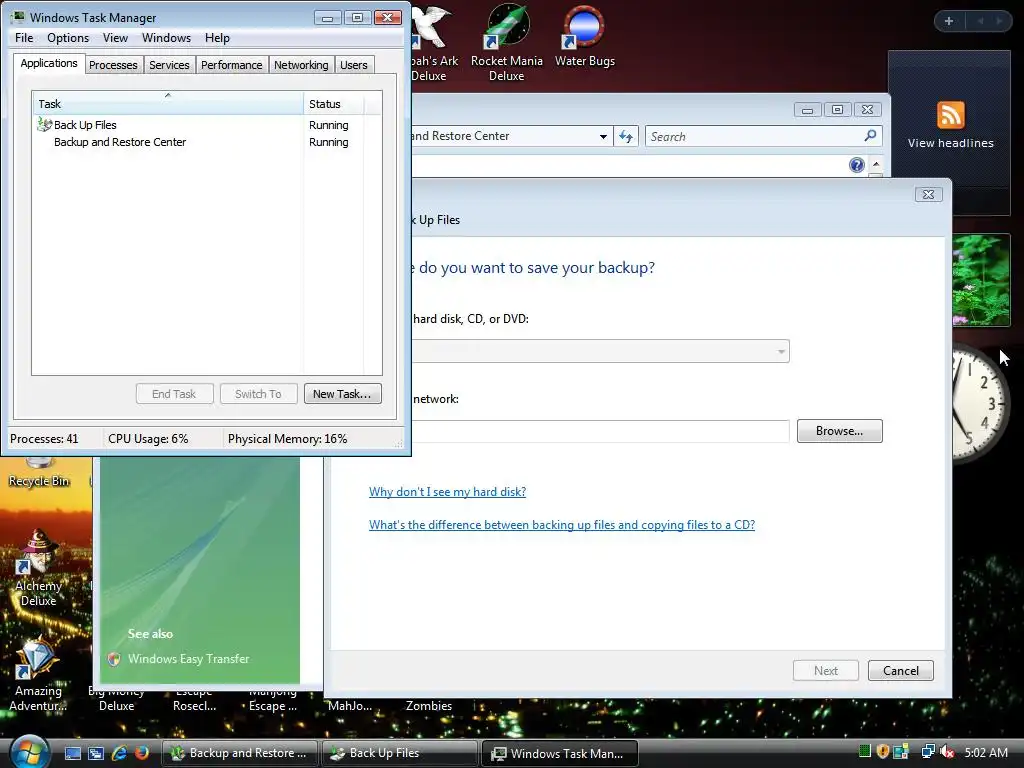Click the security shield tray icon
Image resolution: width=1024 pixels, height=768 pixels.
[x=883, y=752]
